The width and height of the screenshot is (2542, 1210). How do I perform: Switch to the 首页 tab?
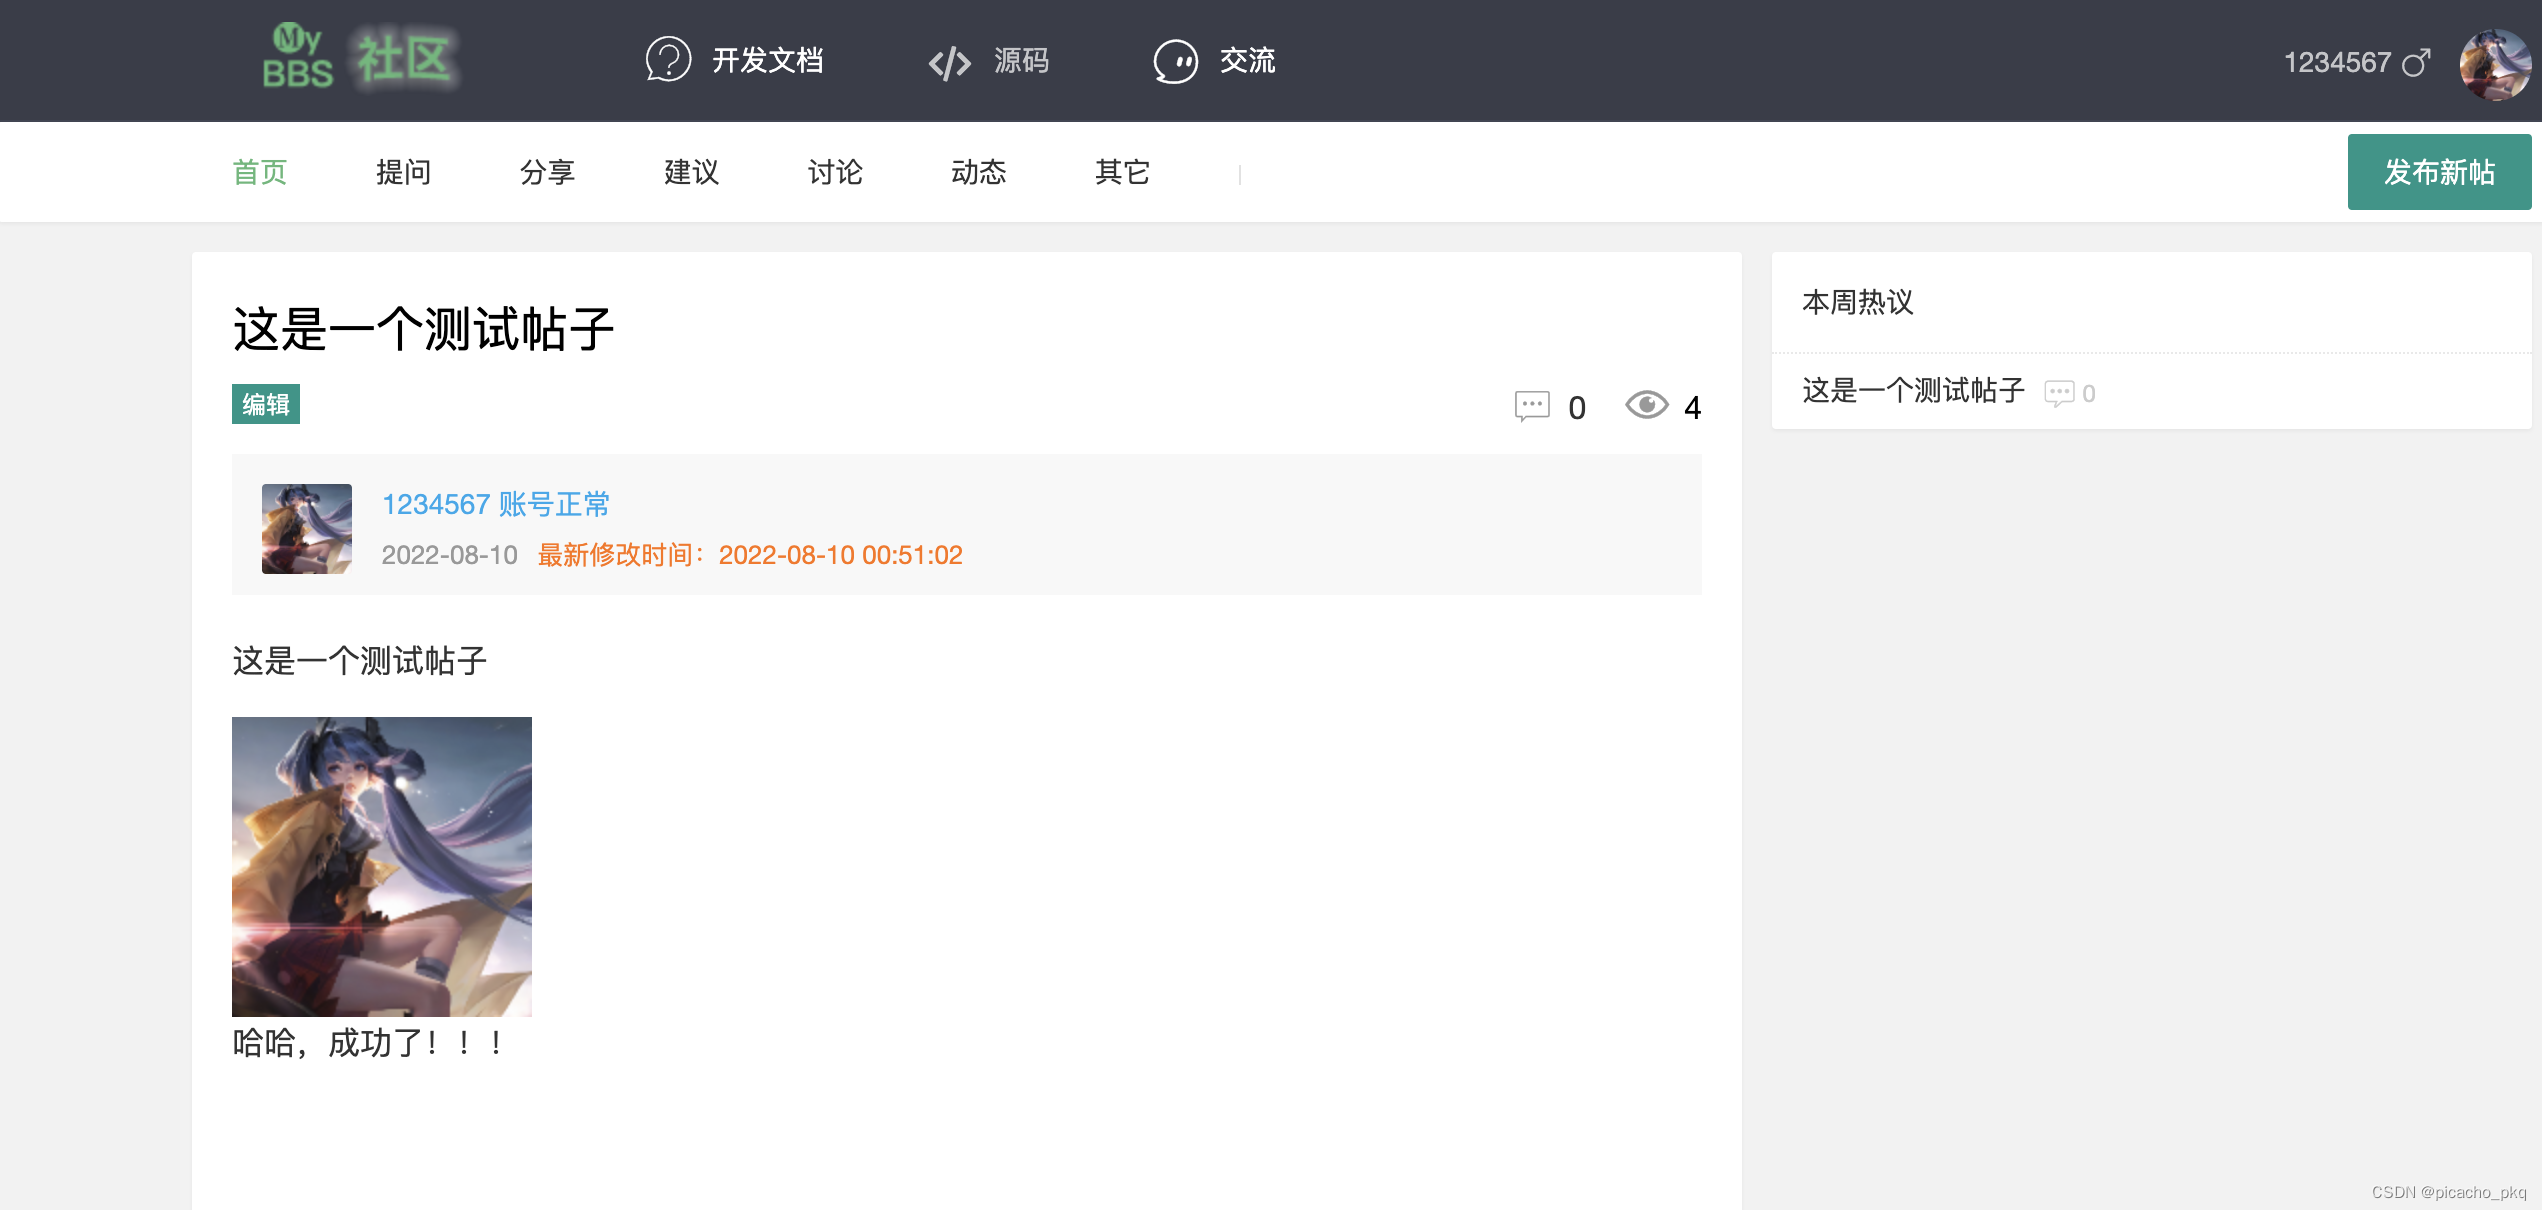pos(260,172)
